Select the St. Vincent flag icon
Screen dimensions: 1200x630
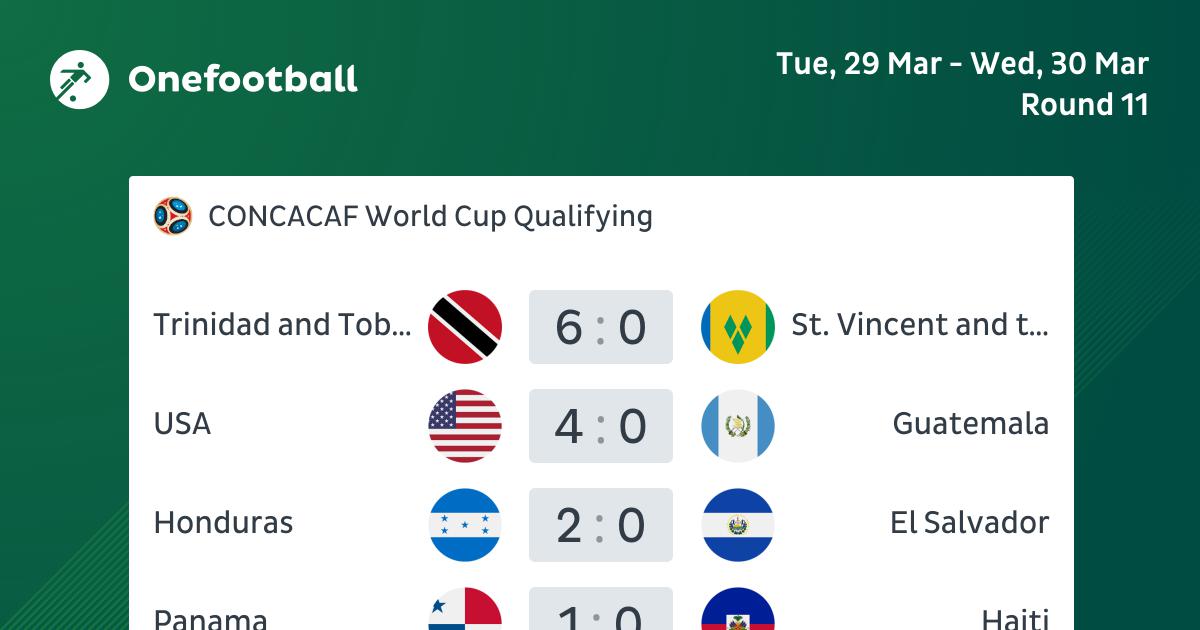[738, 326]
